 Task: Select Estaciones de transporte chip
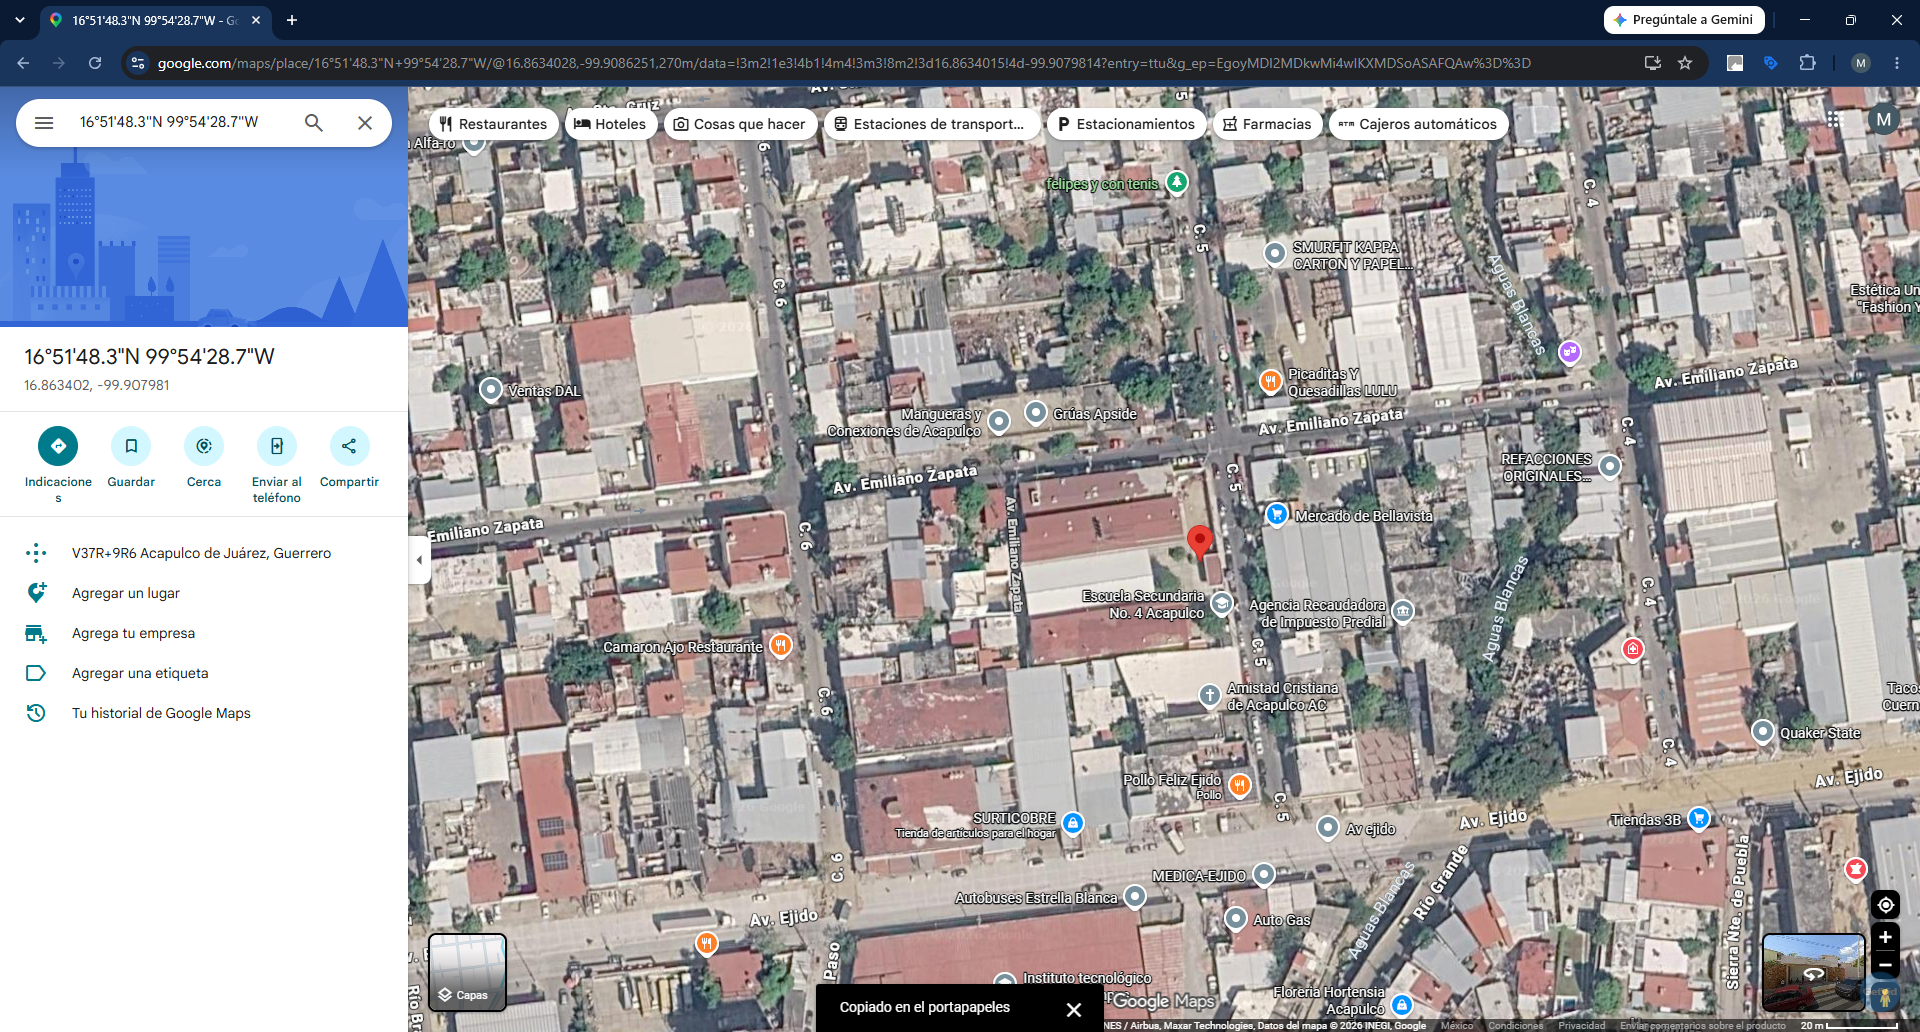coord(930,124)
